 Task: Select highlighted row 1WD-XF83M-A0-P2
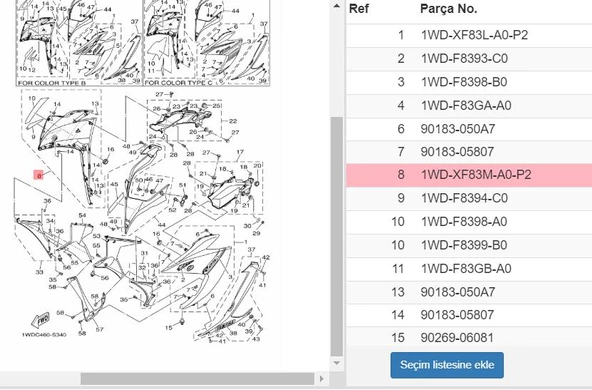tap(469, 175)
